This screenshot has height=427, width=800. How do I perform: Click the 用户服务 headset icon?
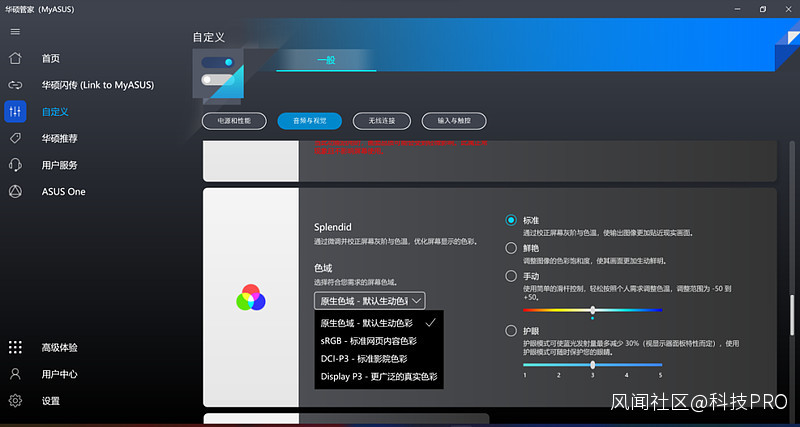[15, 165]
